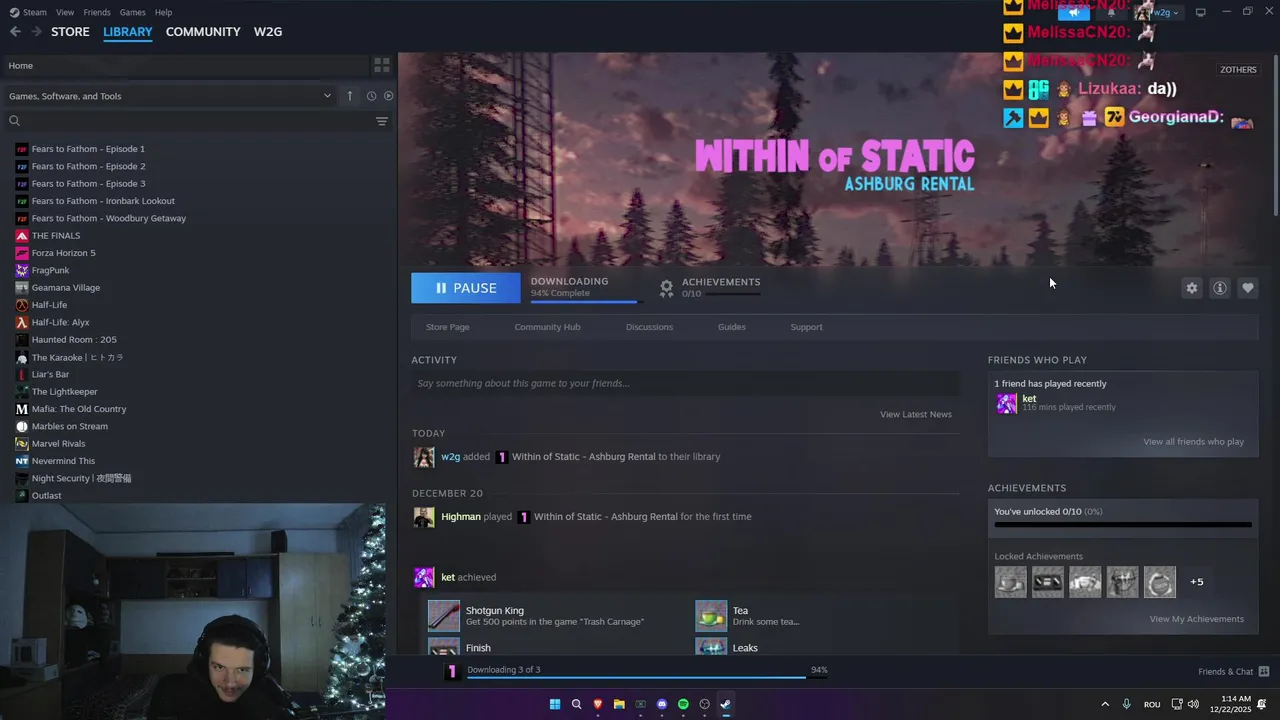
Task: Open volume control in system tray
Action: 1193,704
